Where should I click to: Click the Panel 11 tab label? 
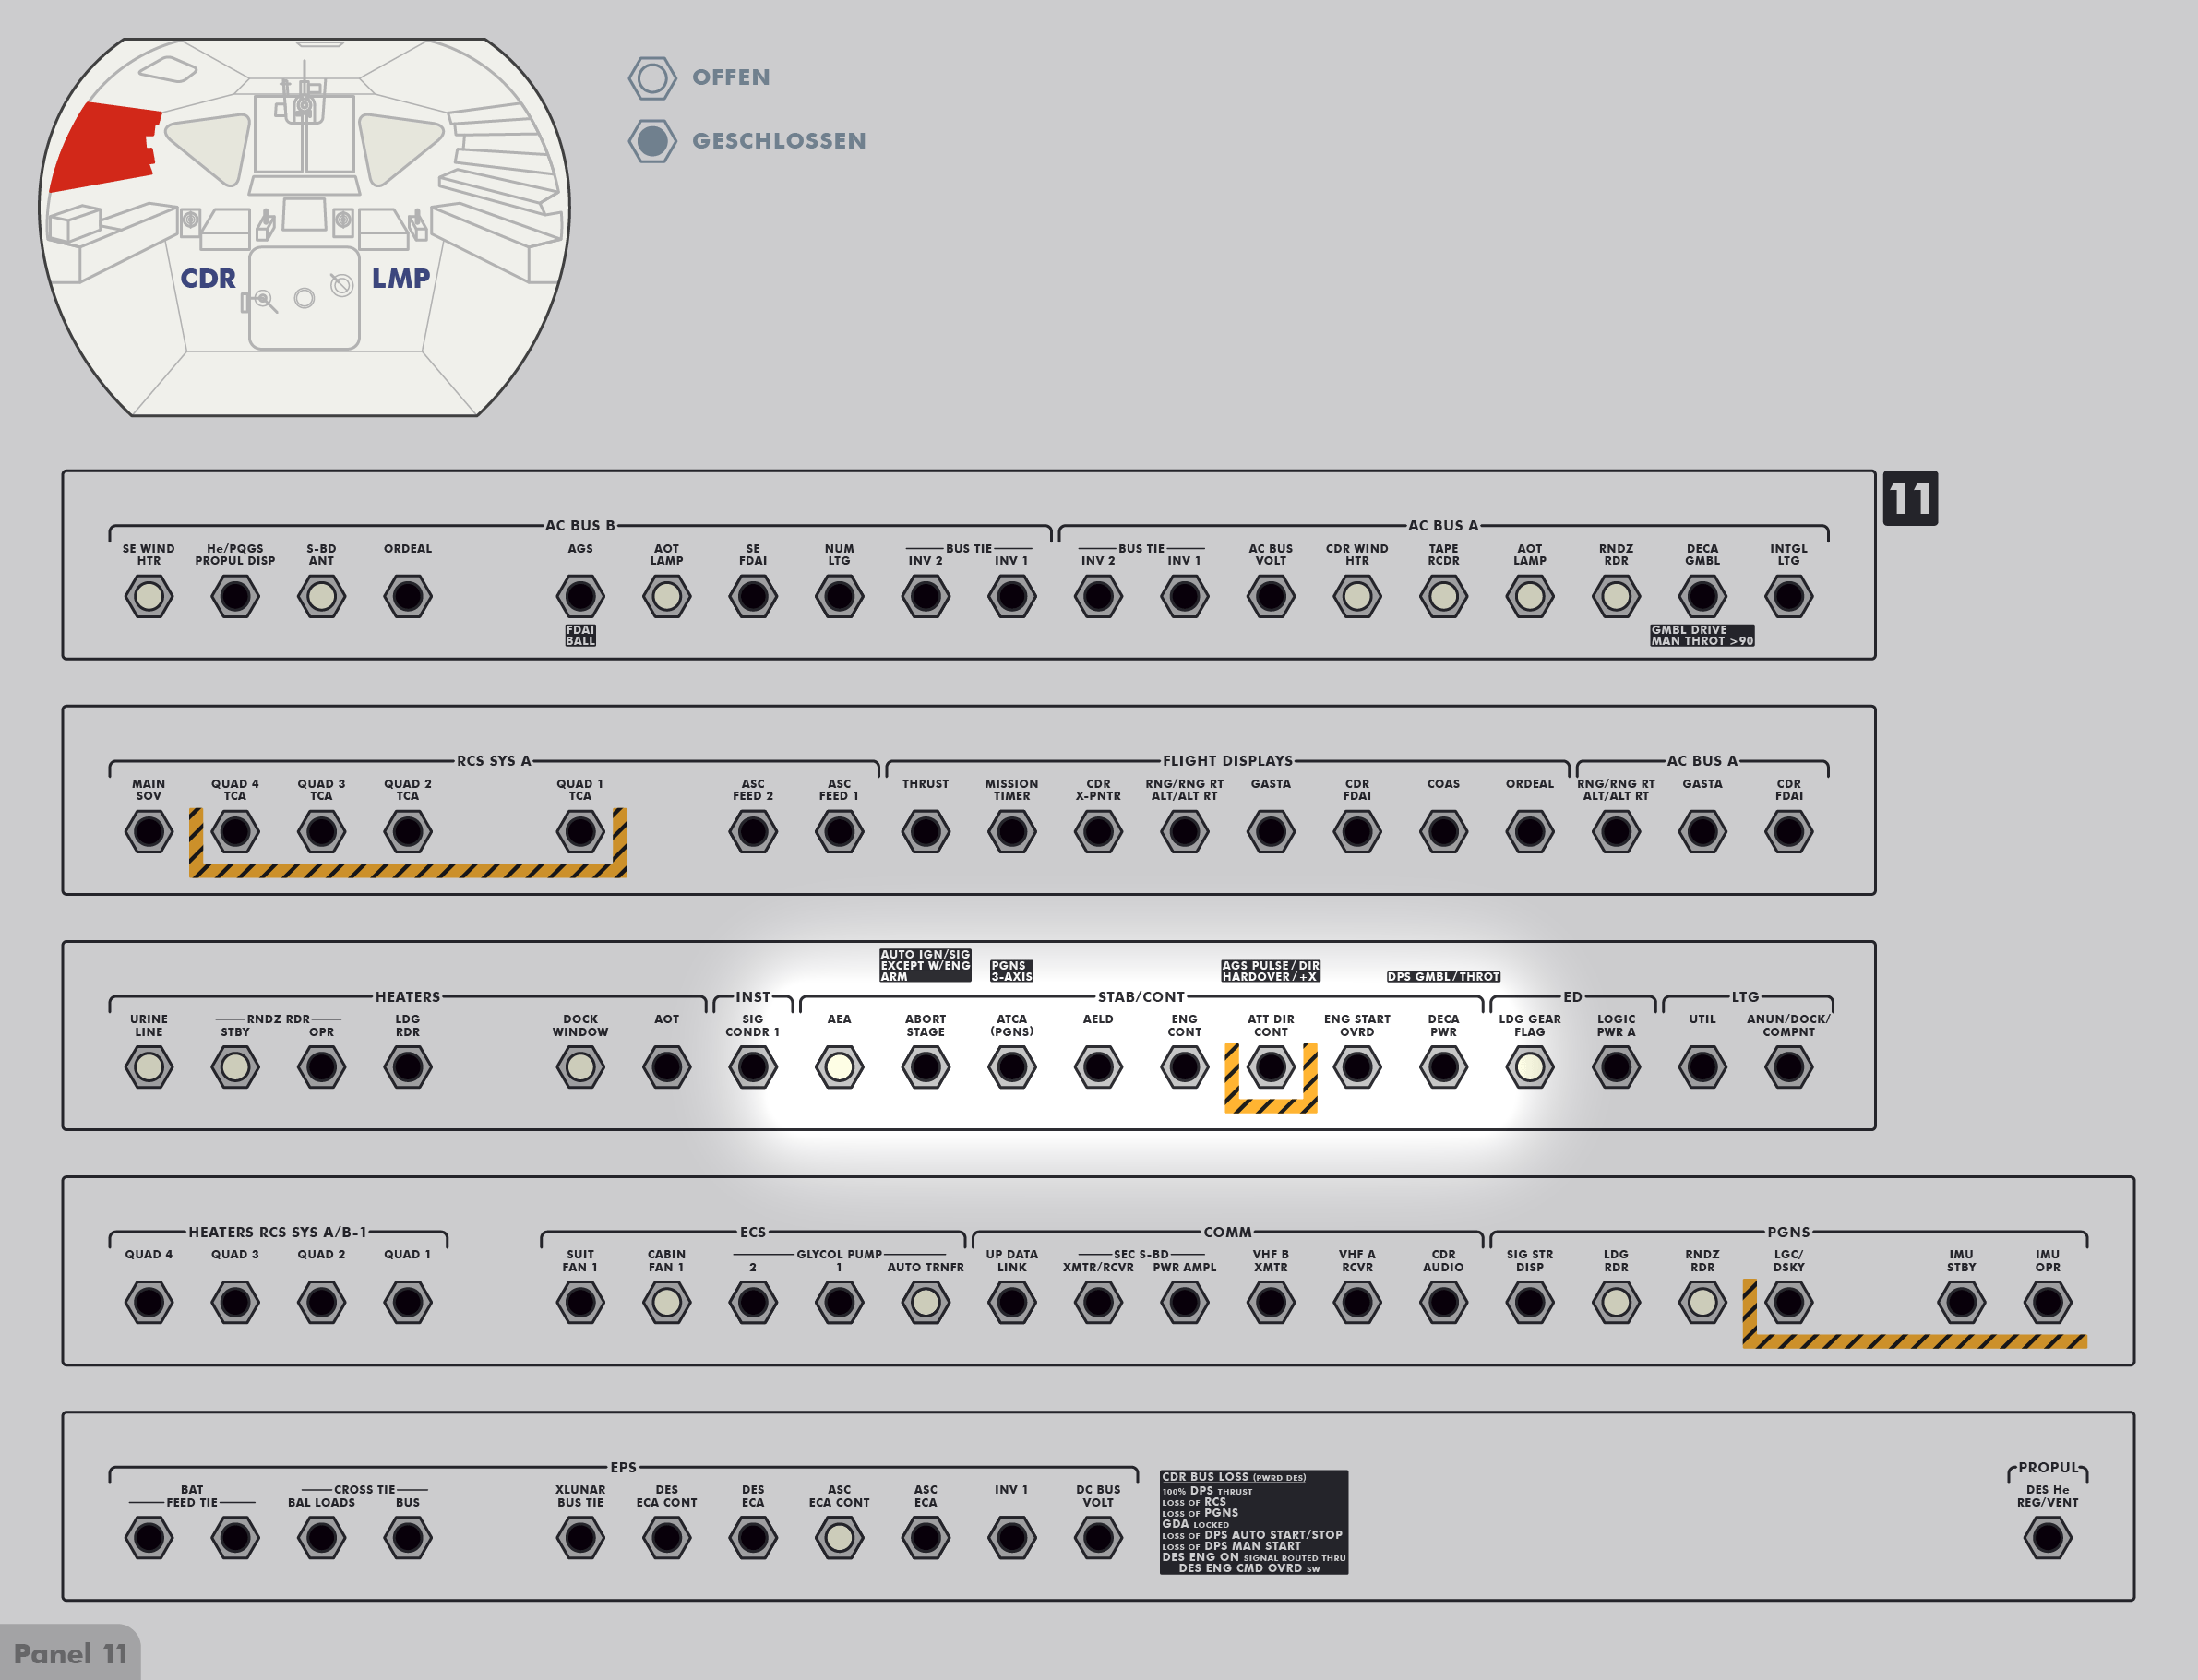pos(70,1654)
